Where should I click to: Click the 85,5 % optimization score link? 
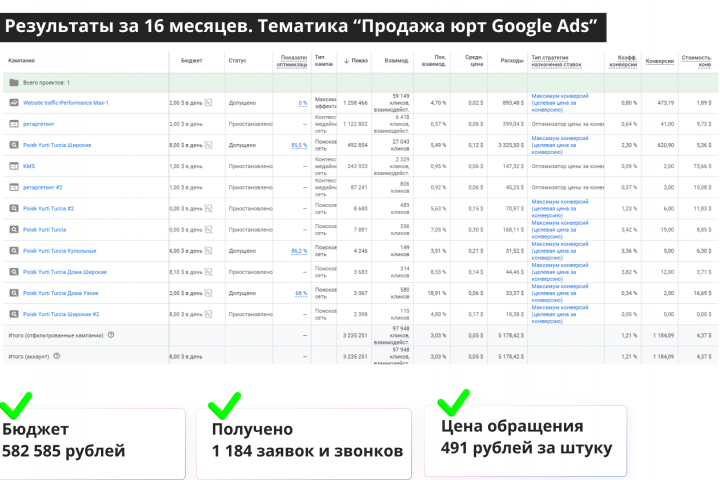pos(299,145)
